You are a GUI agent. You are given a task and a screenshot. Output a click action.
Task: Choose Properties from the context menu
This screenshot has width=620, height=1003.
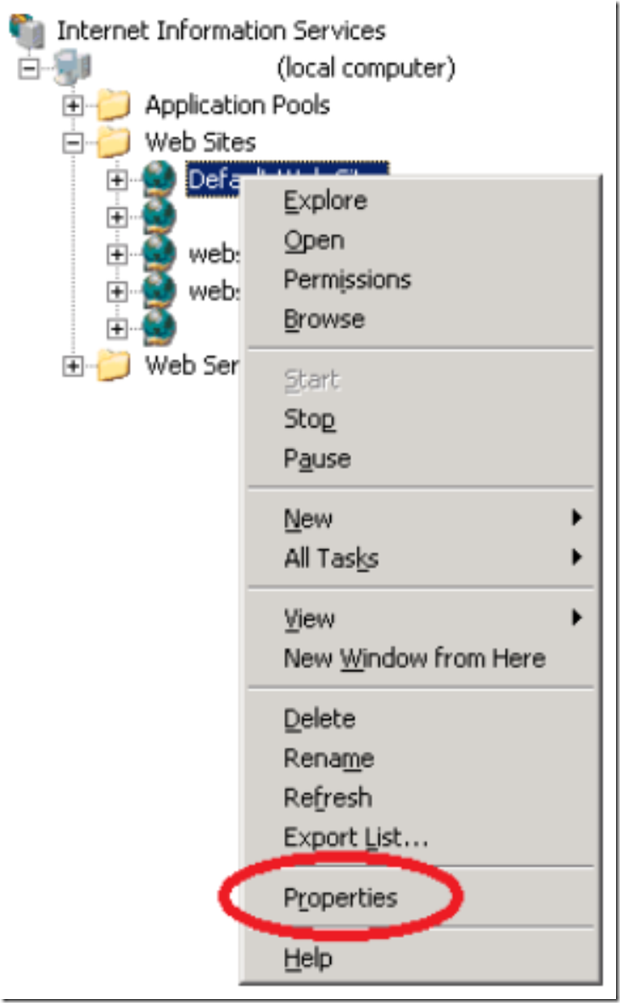[340, 898]
